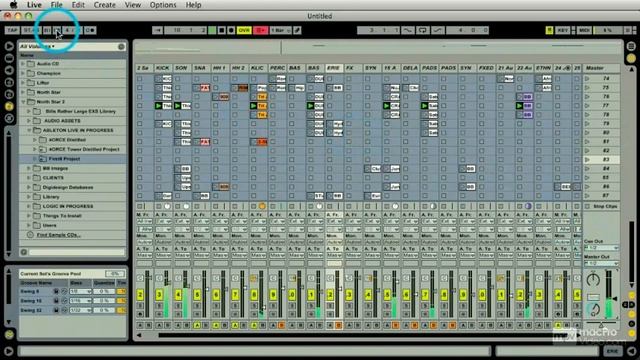This screenshot has height=360, width=640.
Task: Select the second File Browser sidebar icon
Action: point(9,94)
